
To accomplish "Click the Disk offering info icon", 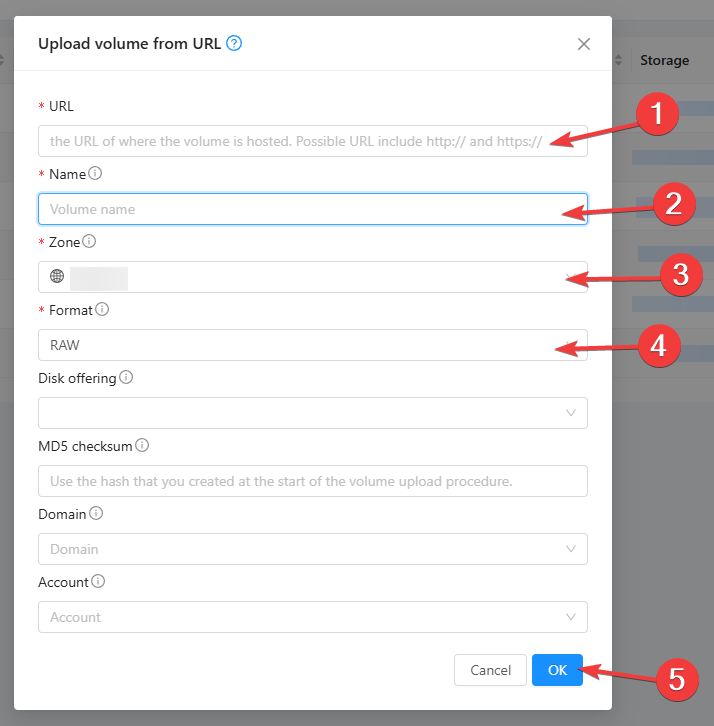I will (x=126, y=377).
